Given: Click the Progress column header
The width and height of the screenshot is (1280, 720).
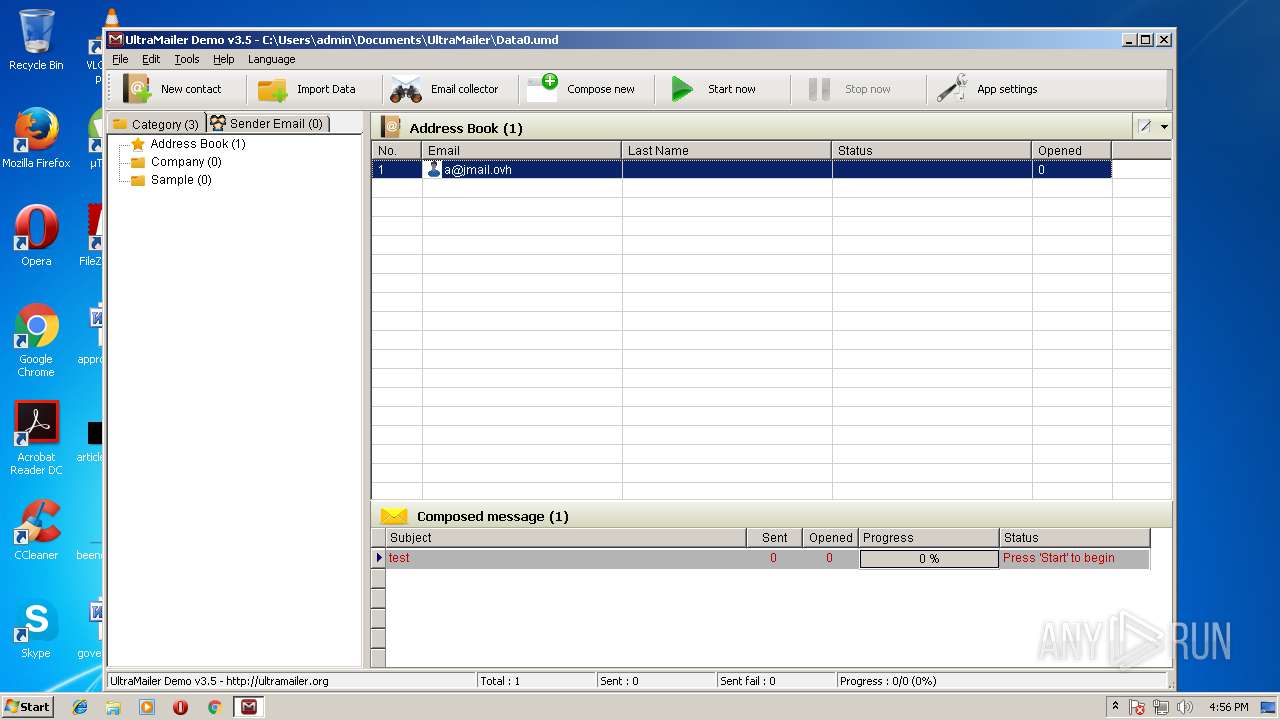Looking at the screenshot, I should tap(929, 538).
